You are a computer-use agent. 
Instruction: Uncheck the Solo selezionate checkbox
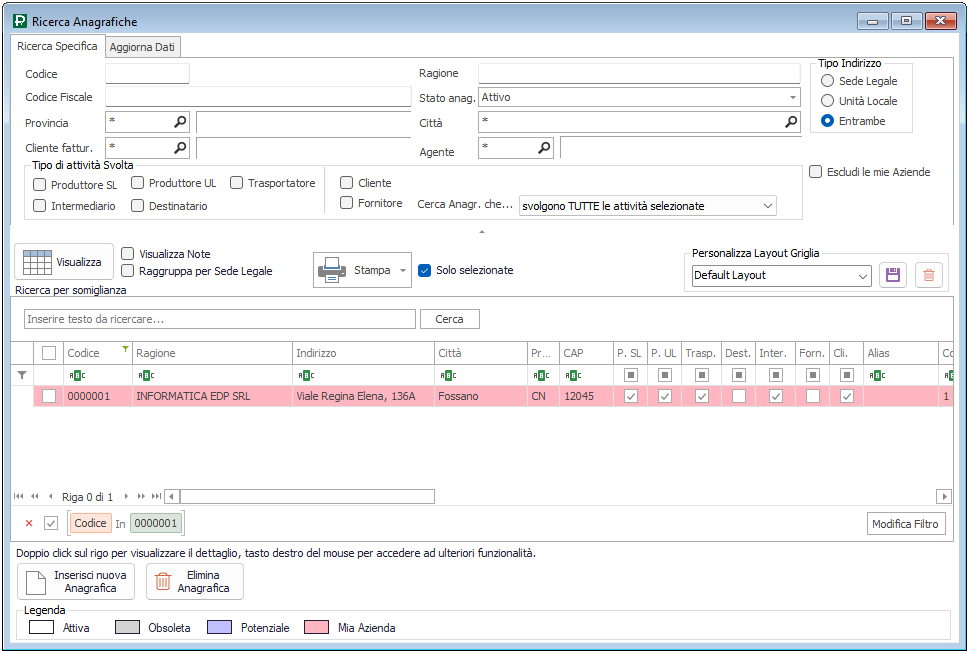(425, 270)
